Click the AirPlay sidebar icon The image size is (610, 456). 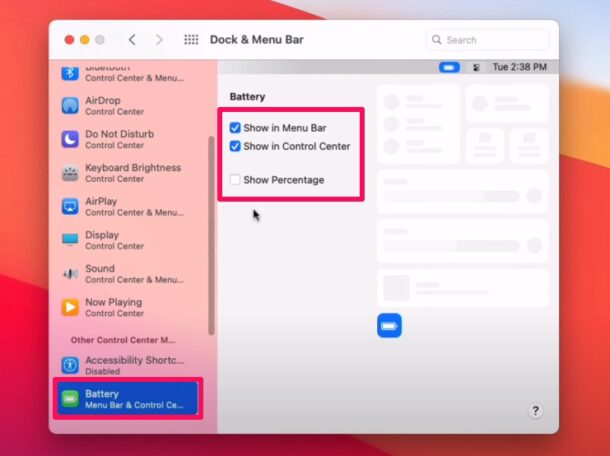(70, 206)
